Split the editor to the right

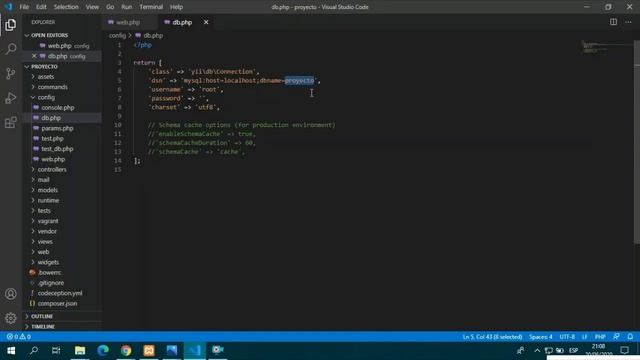(x=613, y=22)
